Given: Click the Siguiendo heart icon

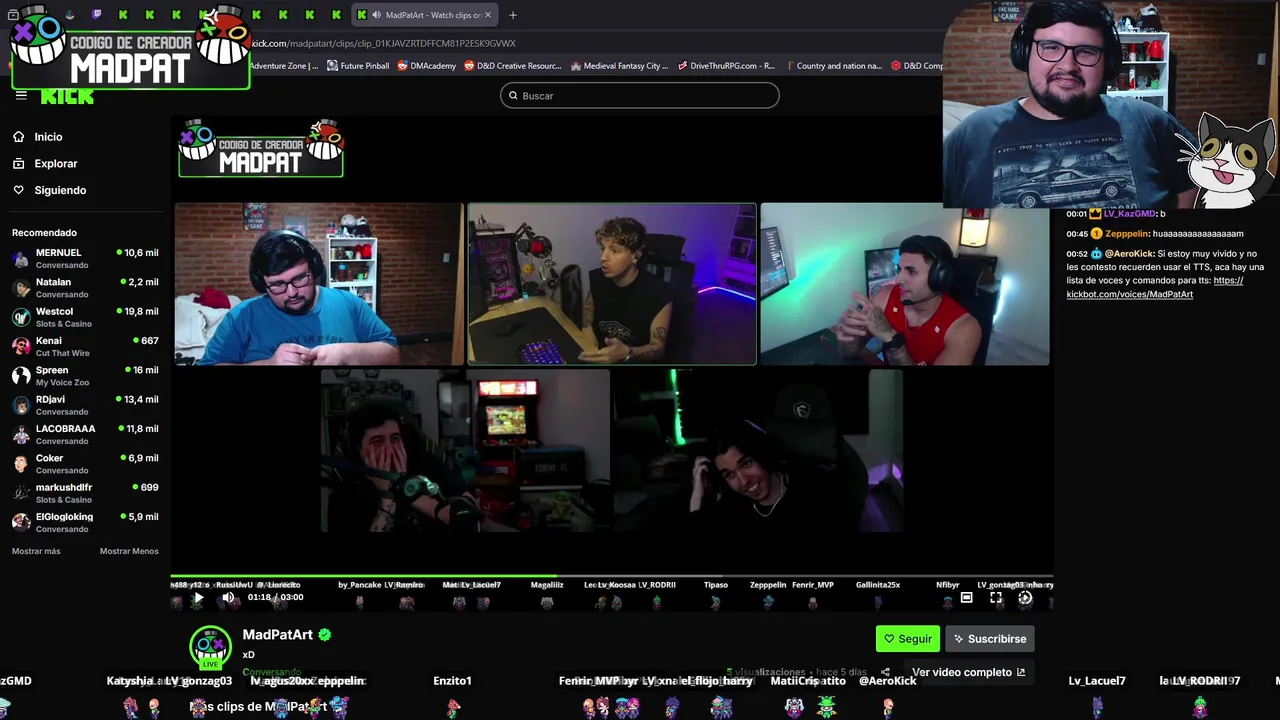Looking at the screenshot, I should [x=18, y=190].
